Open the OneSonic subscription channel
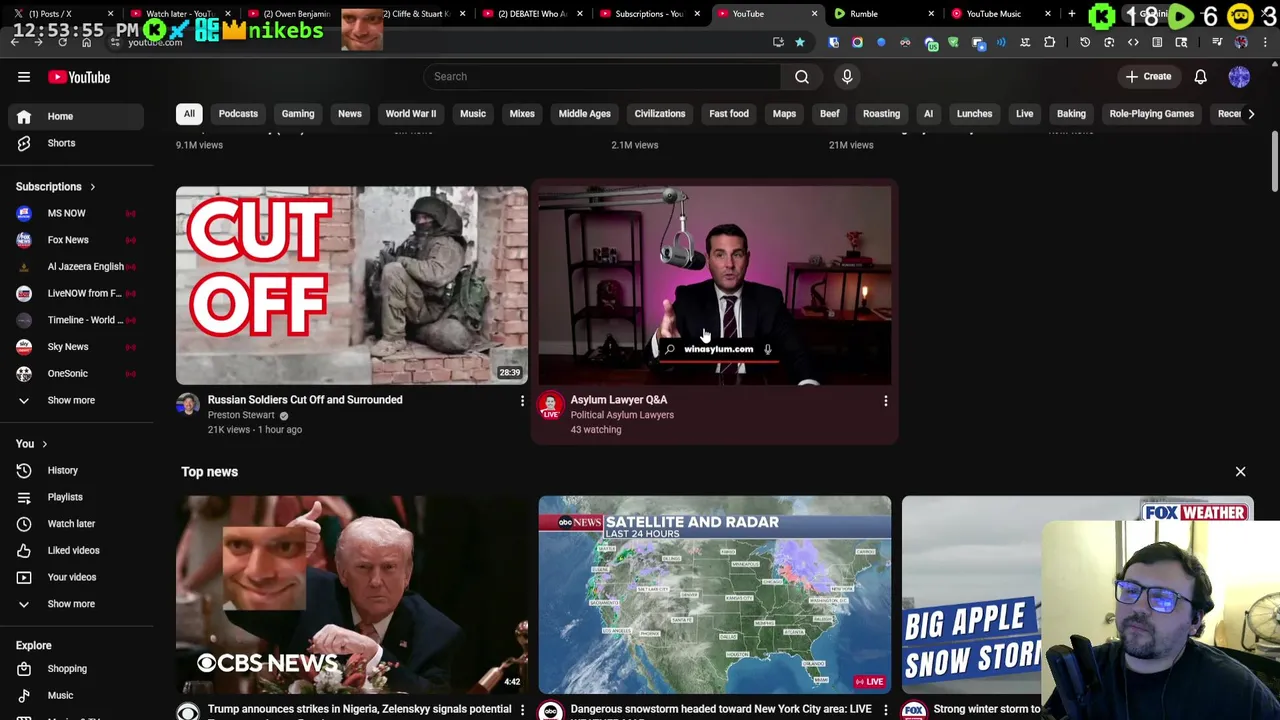1280x720 pixels. (x=76, y=373)
